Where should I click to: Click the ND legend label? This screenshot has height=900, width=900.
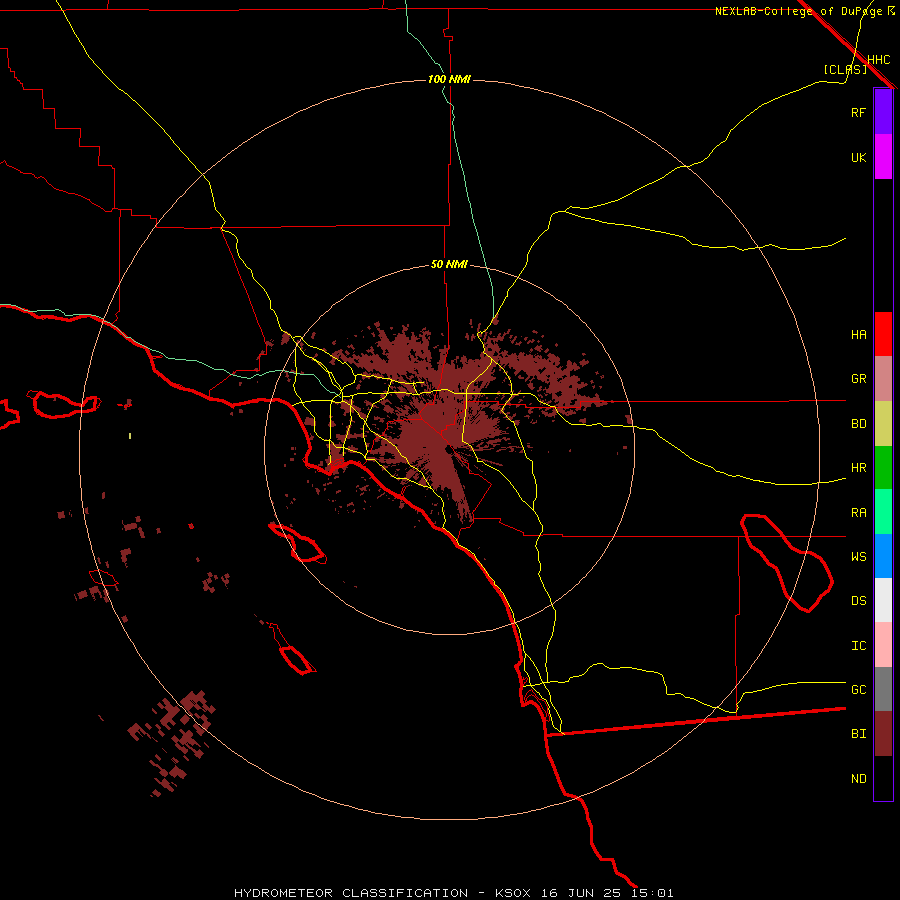pos(858,778)
